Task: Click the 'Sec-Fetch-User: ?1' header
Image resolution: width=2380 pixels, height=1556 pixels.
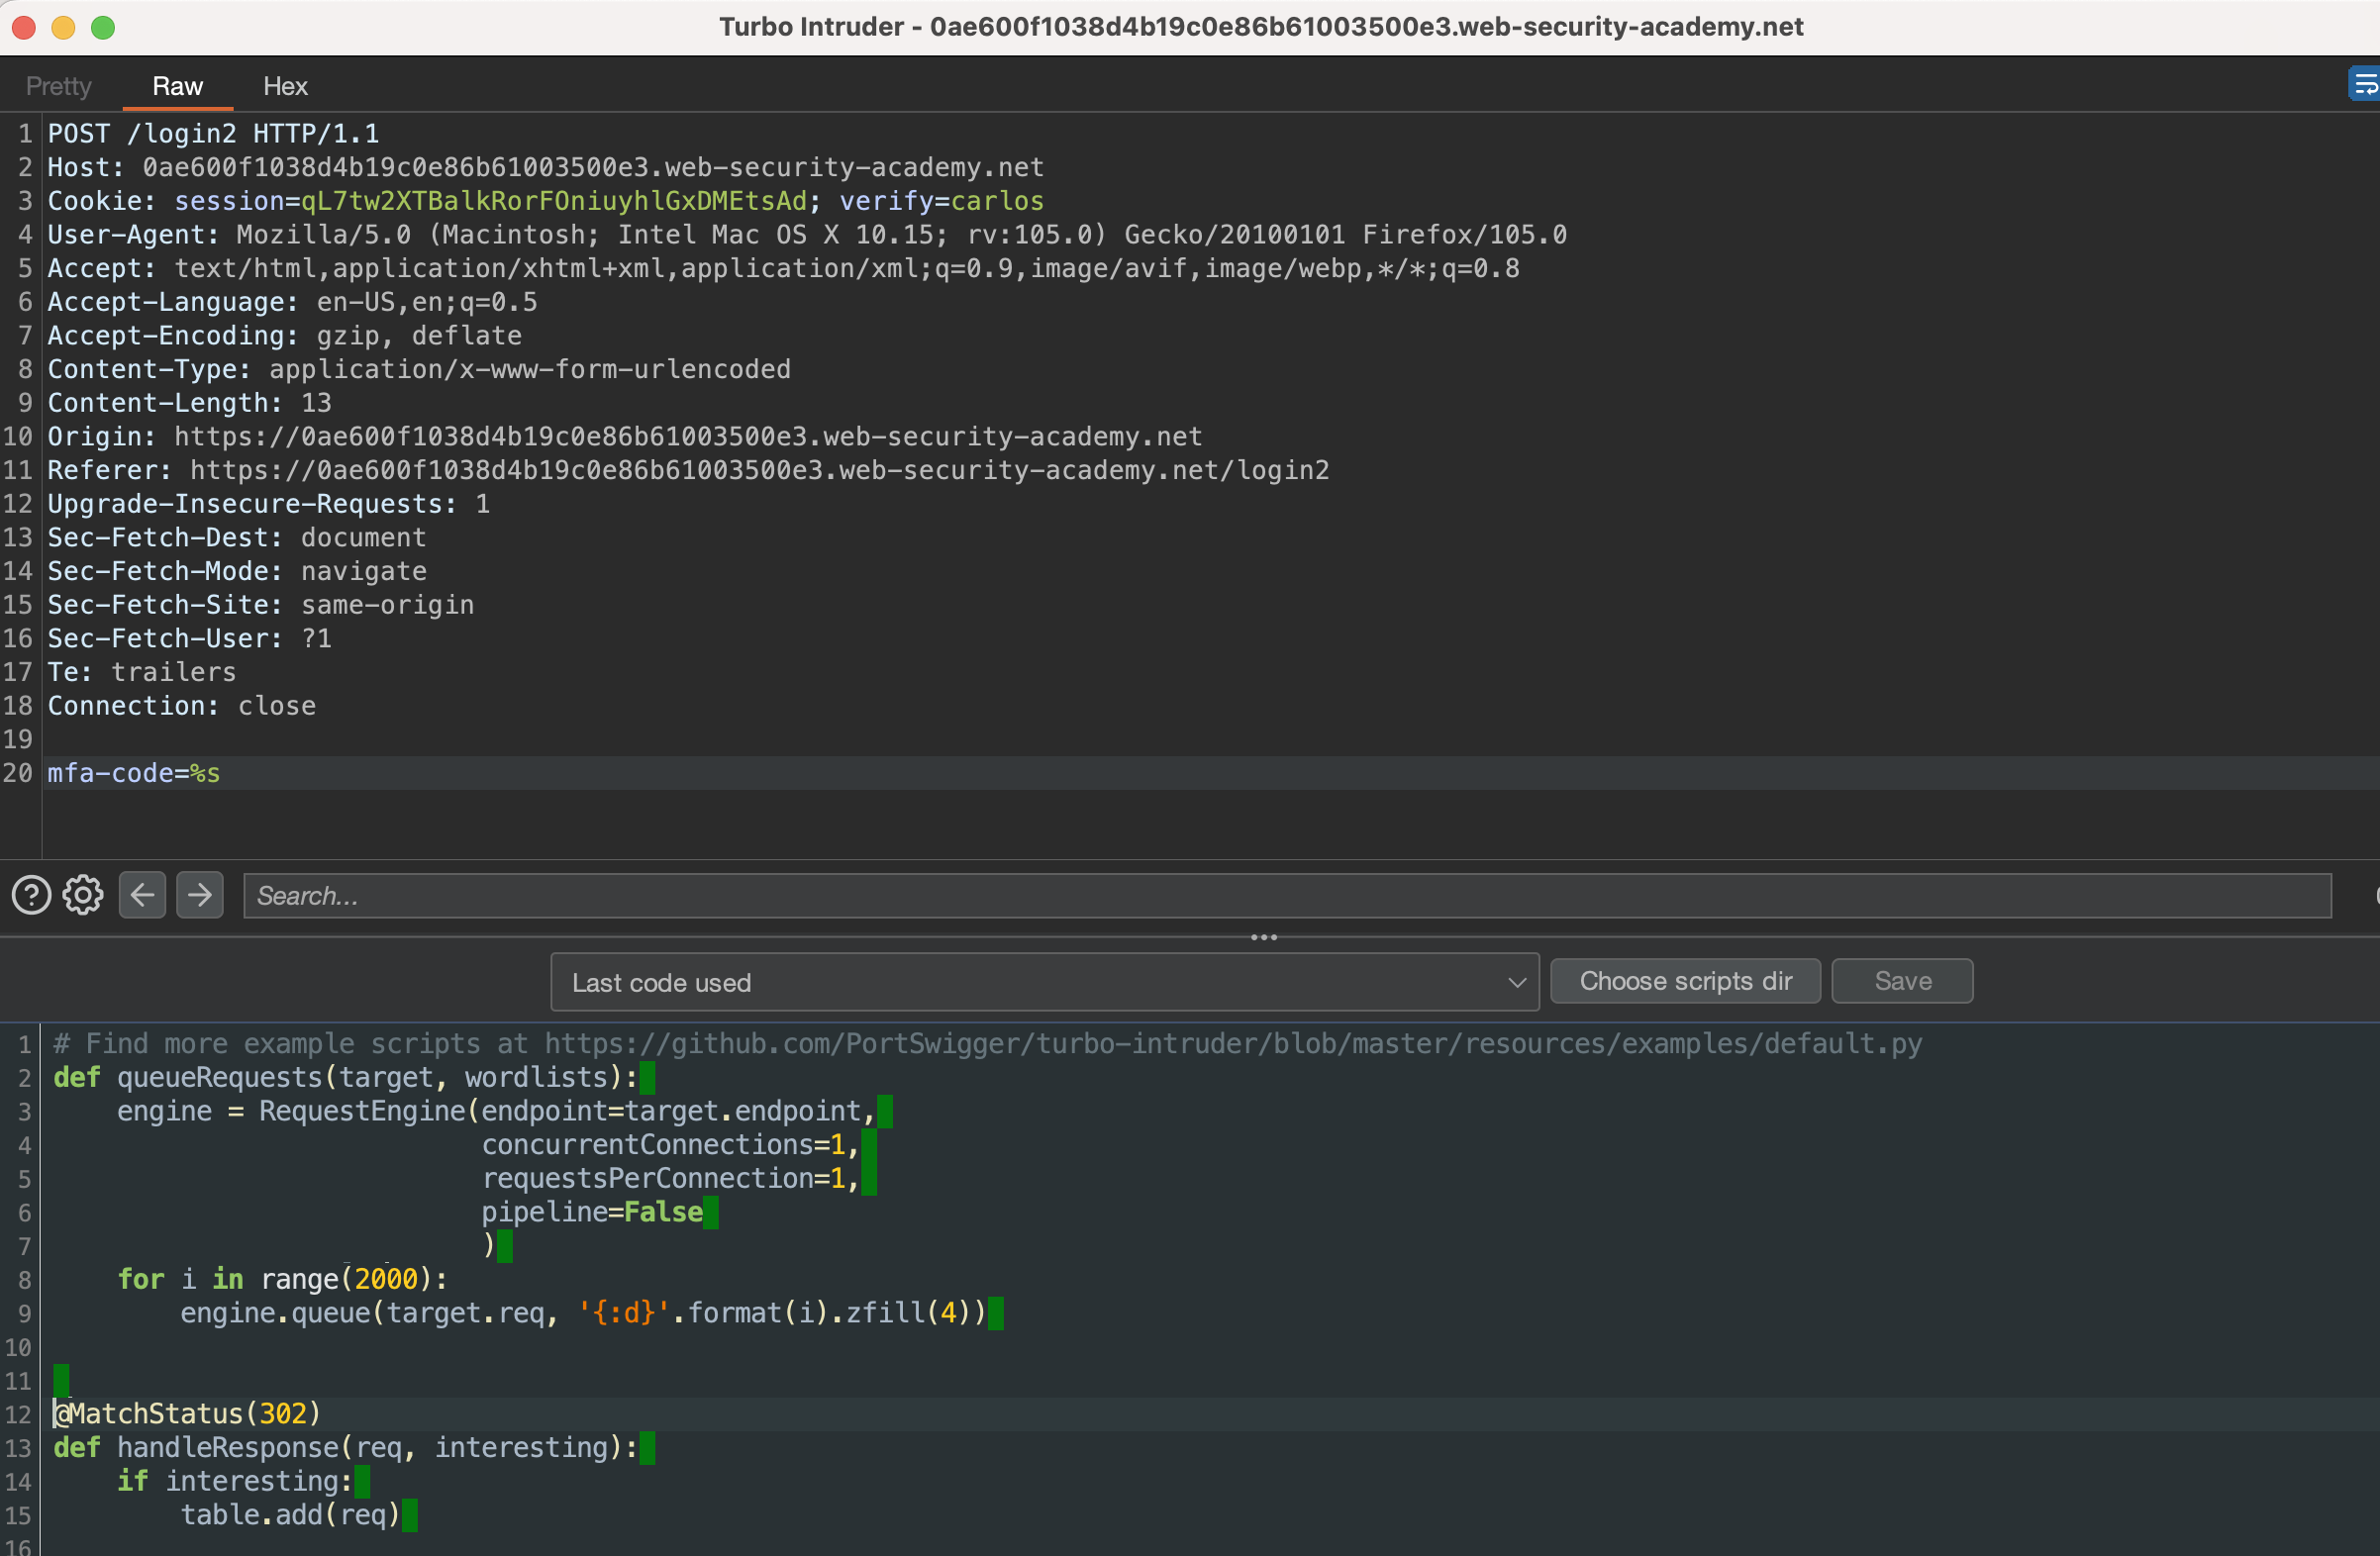Action: point(190,638)
